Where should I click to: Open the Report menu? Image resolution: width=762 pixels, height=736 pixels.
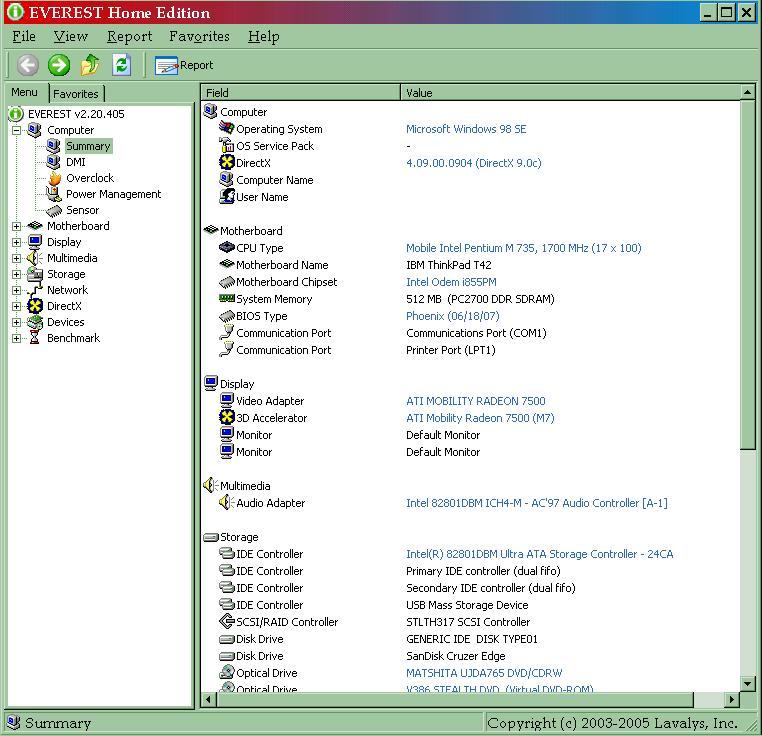pos(129,36)
